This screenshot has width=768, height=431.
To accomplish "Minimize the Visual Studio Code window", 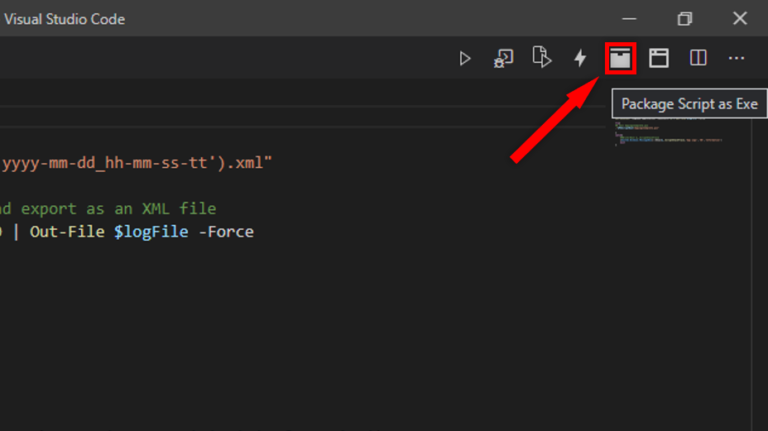I will coord(629,19).
